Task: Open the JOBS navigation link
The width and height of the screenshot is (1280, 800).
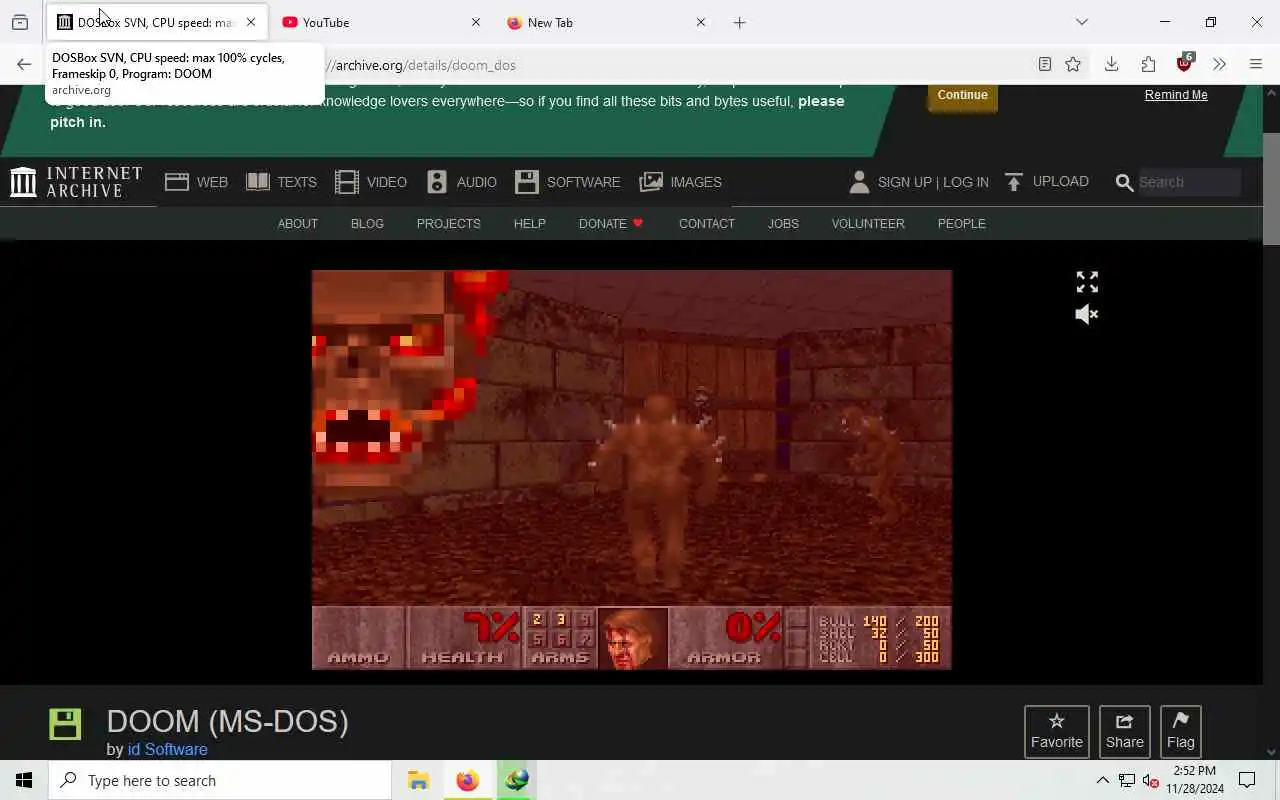Action: click(x=783, y=223)
